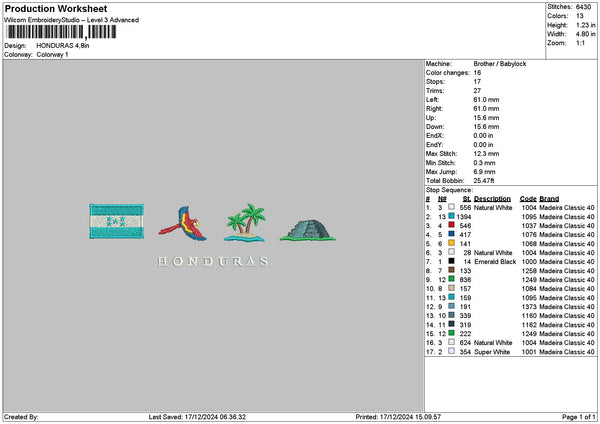
Task: Click the Natural White swatch in stop 1
Action: 452,207
